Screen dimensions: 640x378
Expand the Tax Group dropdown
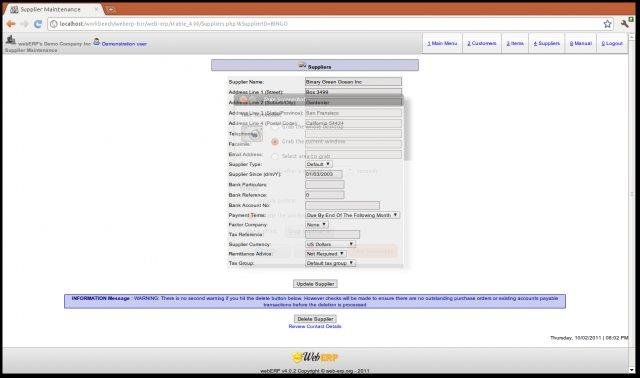pyautogui.click(x=330, y=263)
